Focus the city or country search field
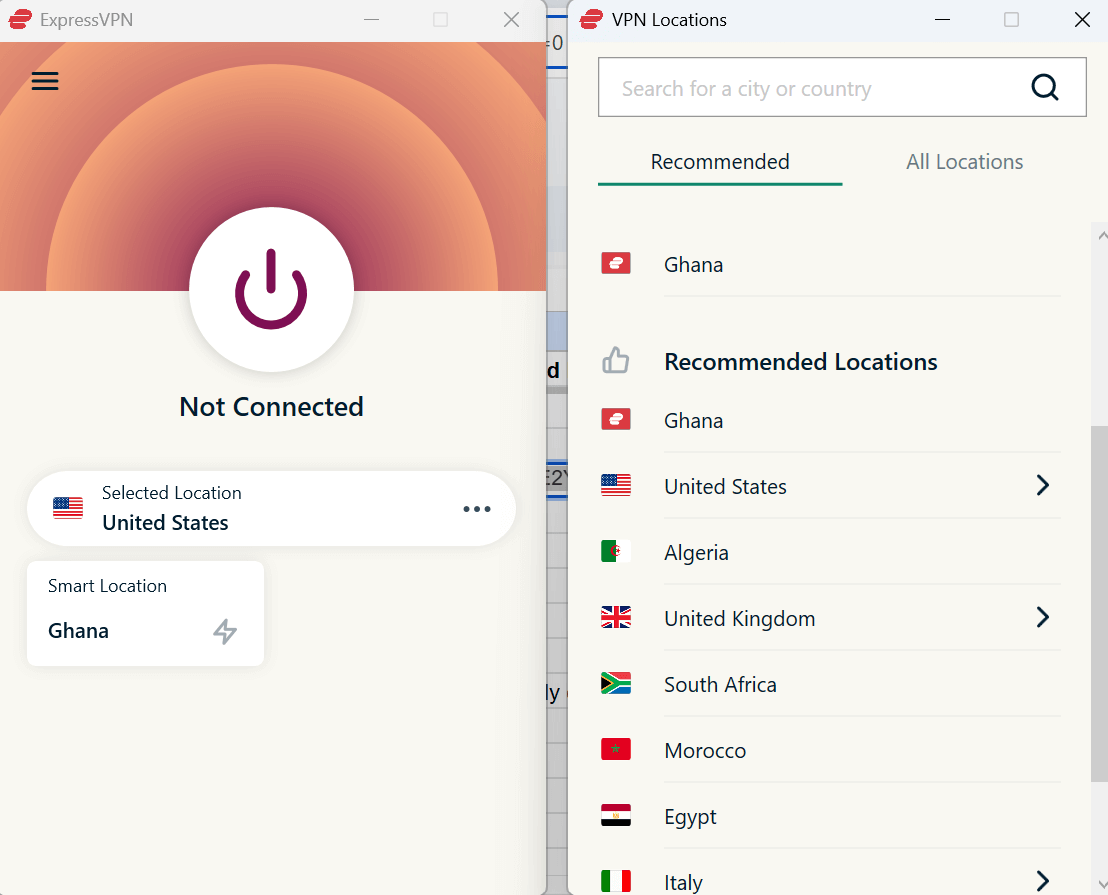Image resolution: width=1108 pixels, height=895 pixels. (x=842, y=88)
